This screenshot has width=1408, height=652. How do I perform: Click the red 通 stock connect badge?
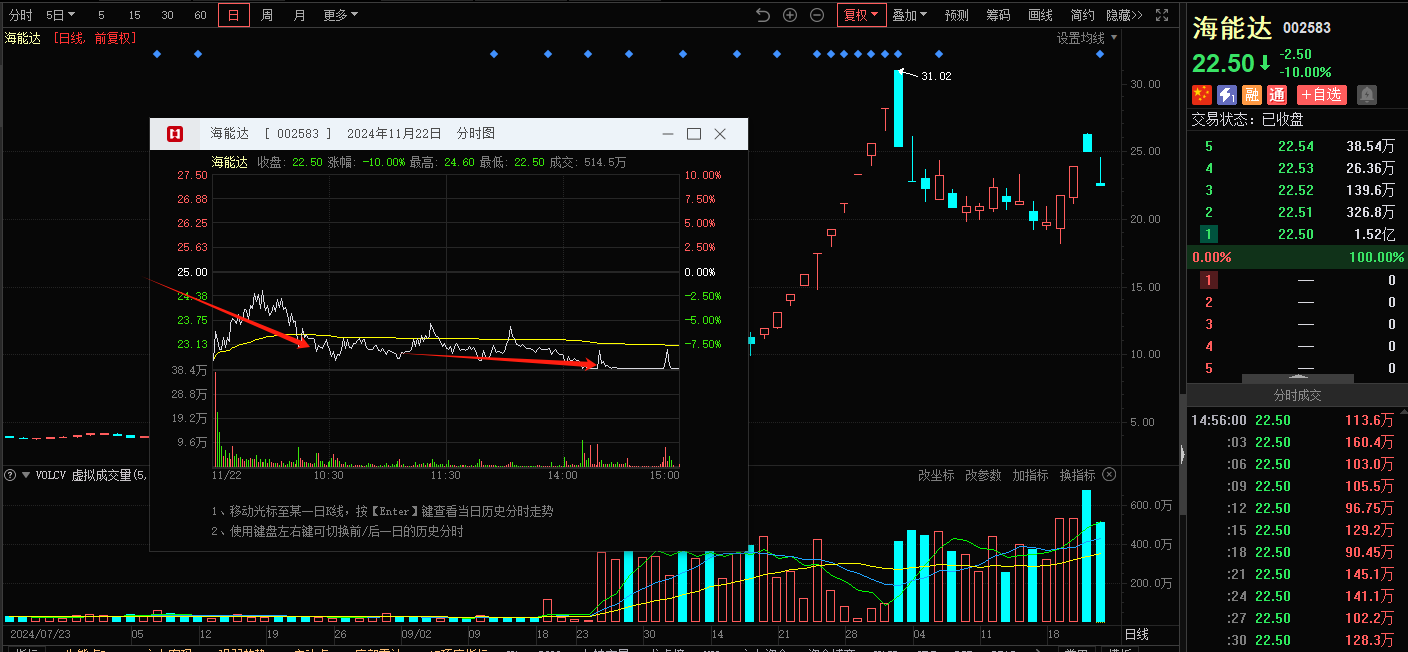[x=1276, y=95]
